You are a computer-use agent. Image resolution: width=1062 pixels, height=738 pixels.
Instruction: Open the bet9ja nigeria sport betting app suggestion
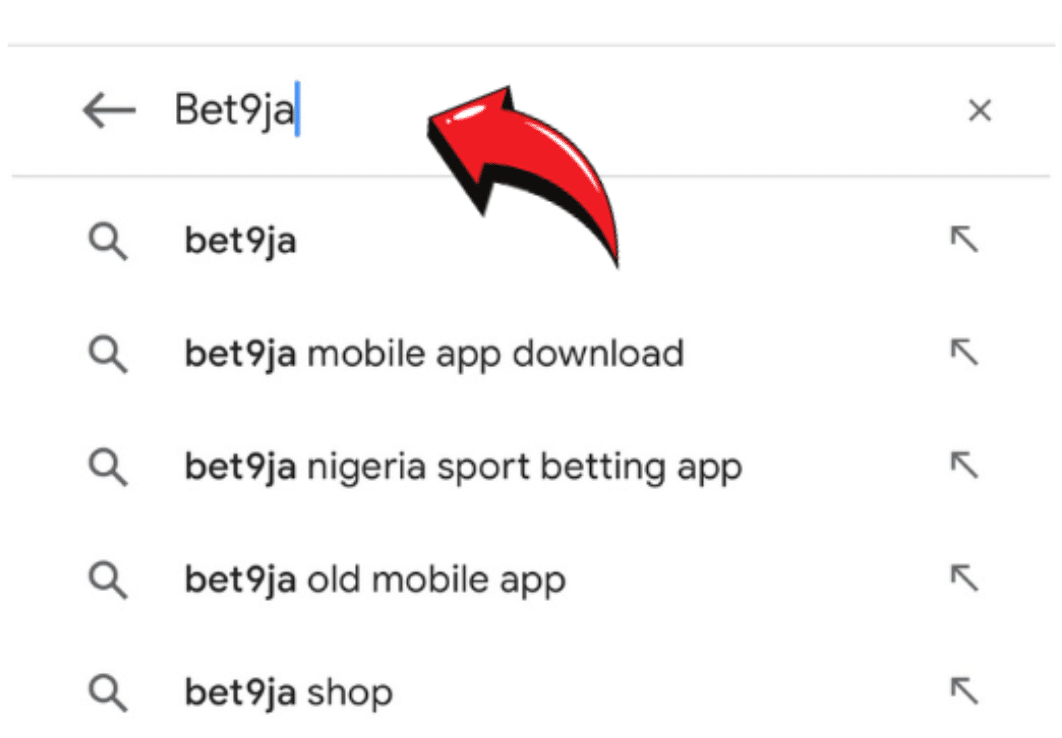tap(465, 466)
